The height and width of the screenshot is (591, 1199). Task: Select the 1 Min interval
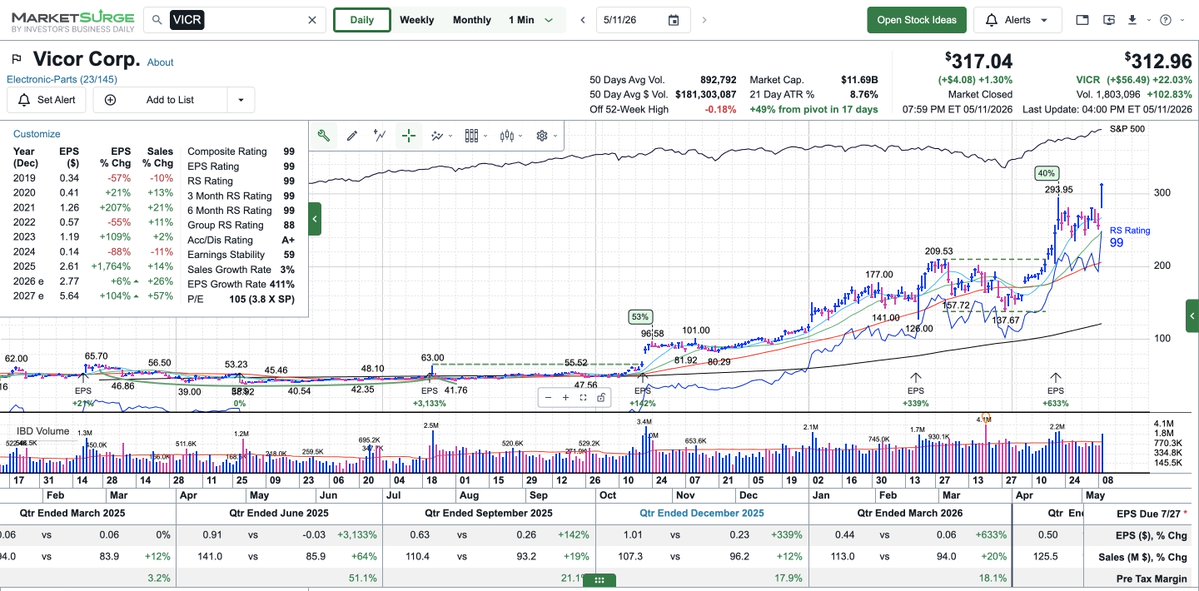[522, 20]
